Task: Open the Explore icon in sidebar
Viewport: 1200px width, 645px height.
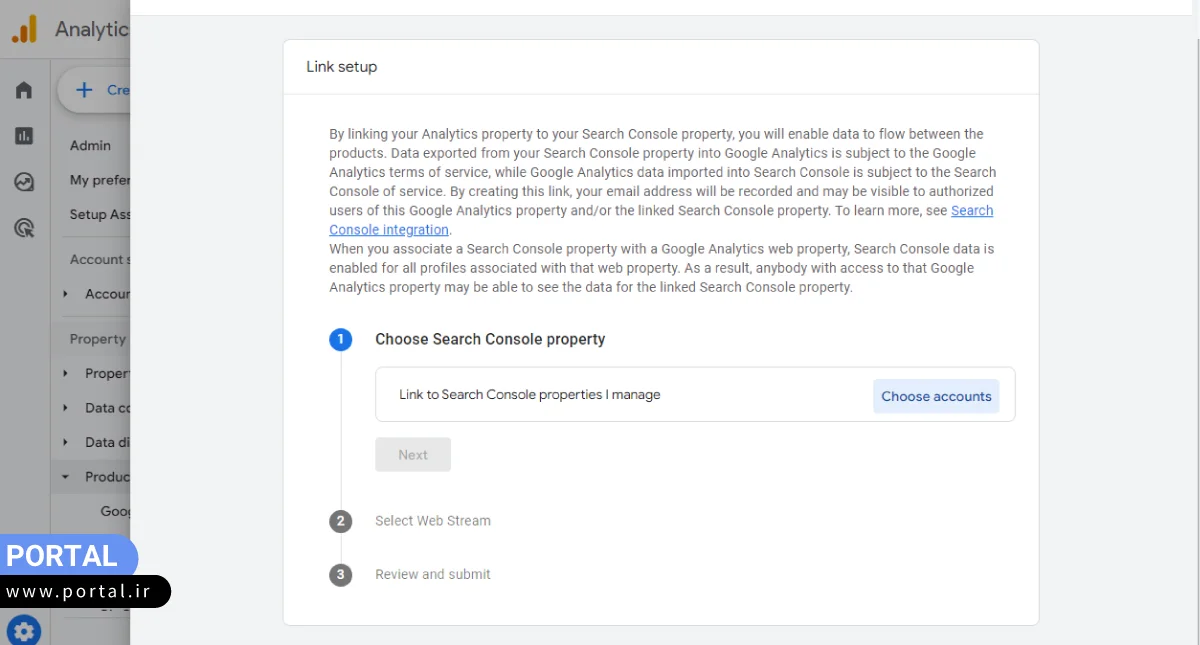Action: coord(24,182)
